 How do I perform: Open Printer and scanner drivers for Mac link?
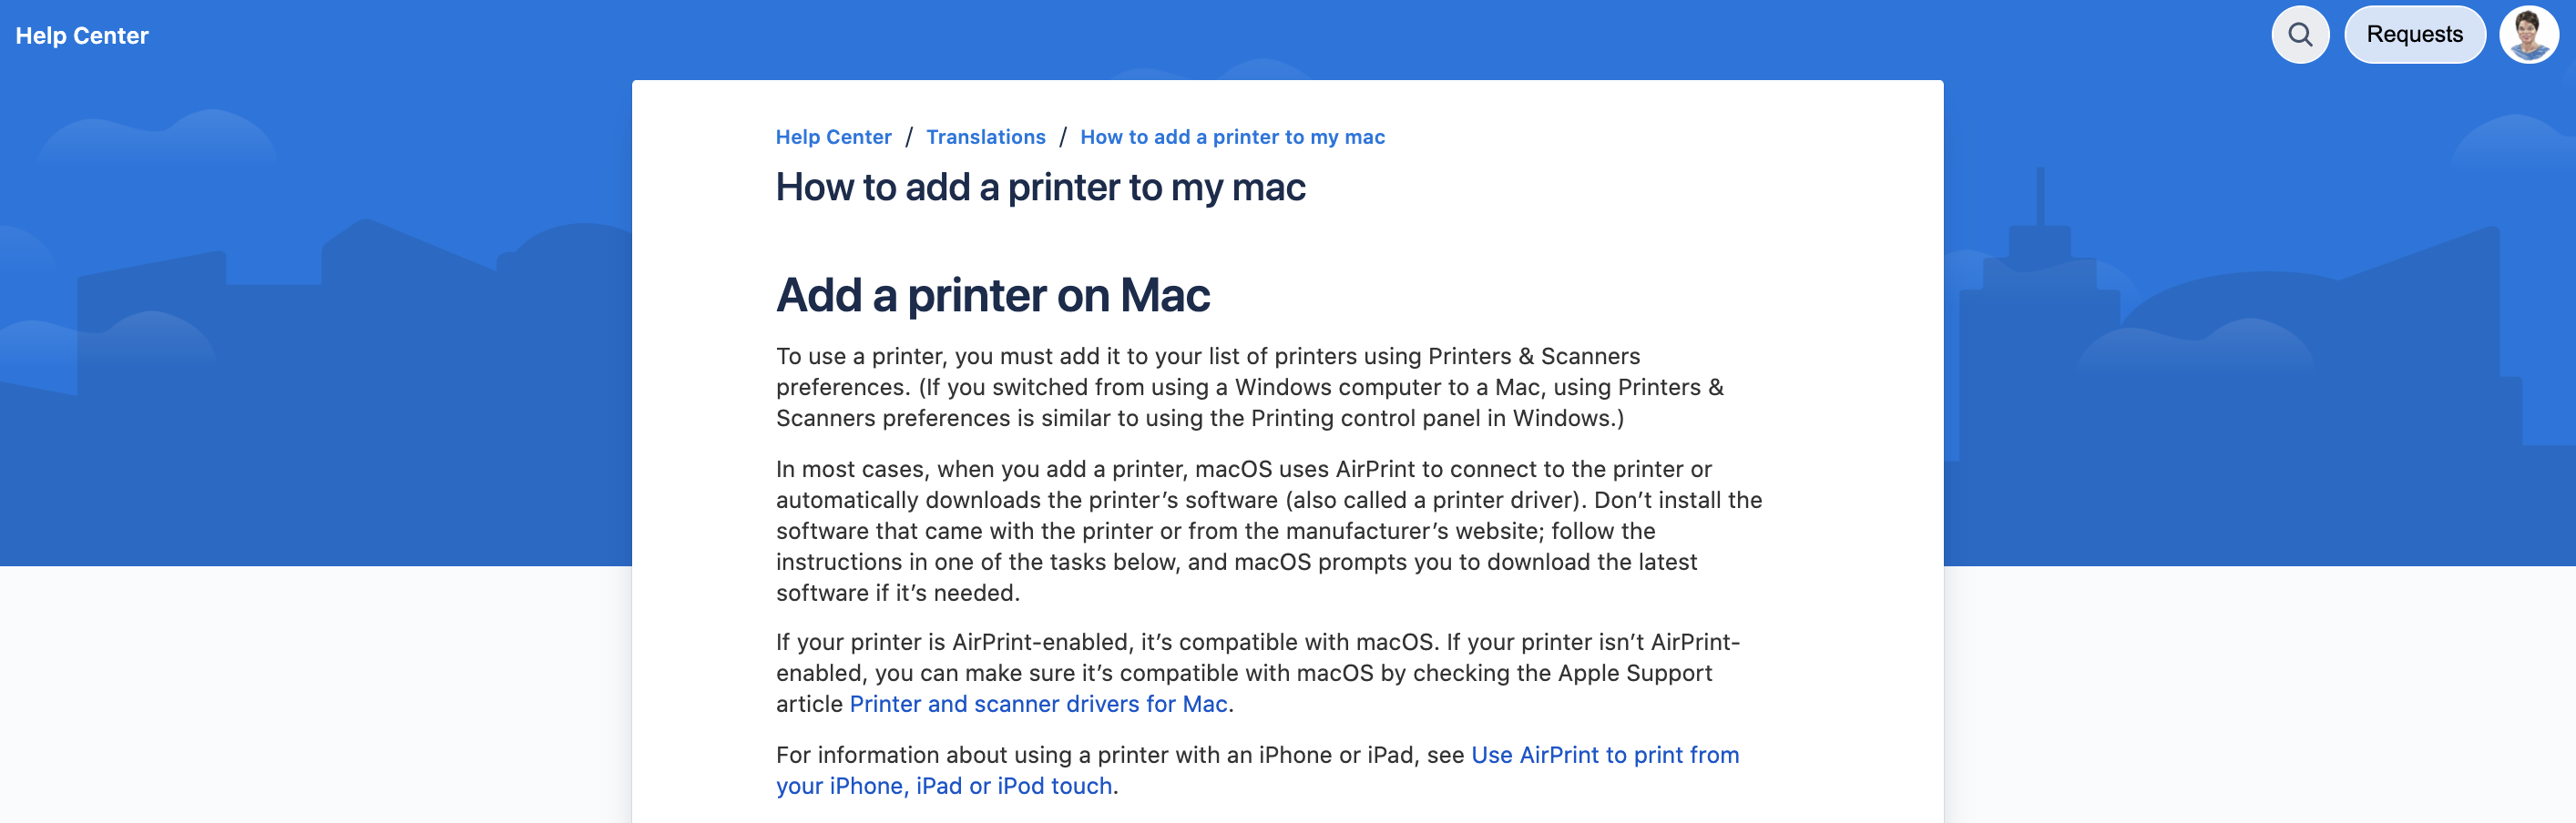tap(1038, 704)
